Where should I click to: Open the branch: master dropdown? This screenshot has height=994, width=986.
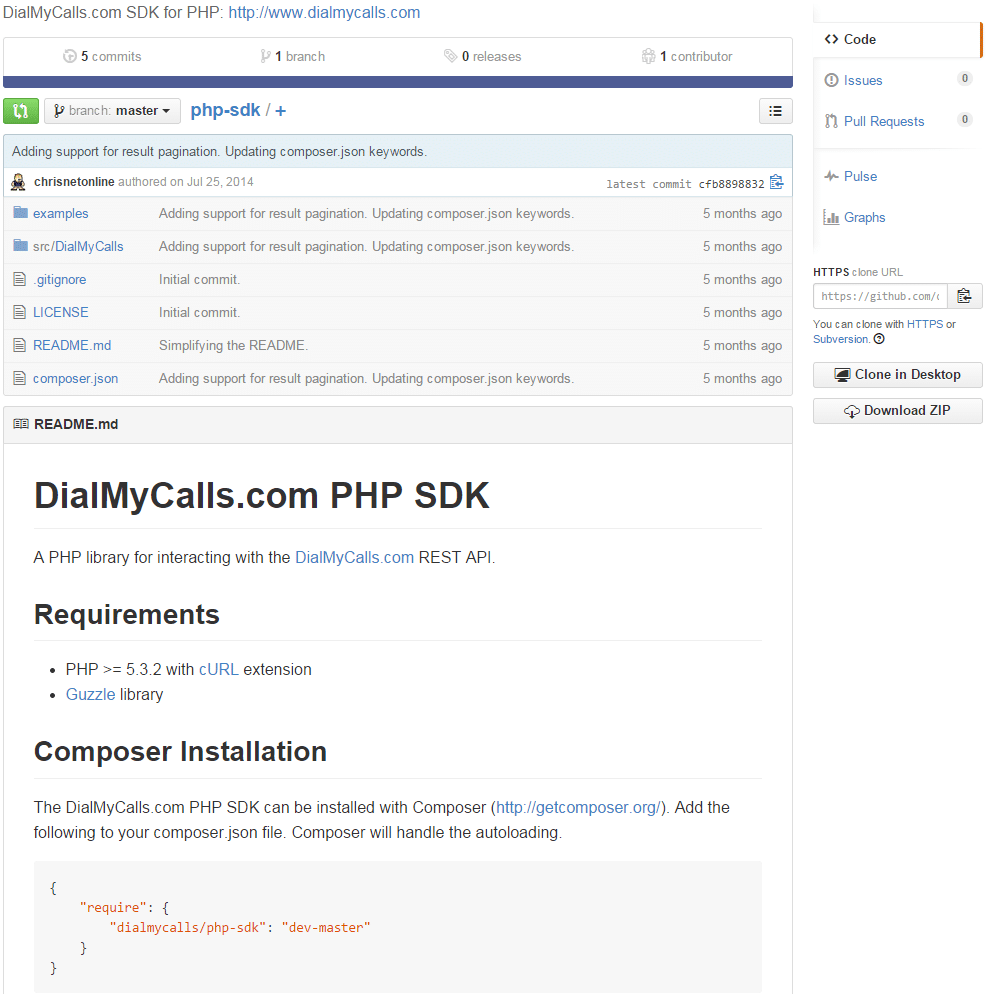point(112,111)
